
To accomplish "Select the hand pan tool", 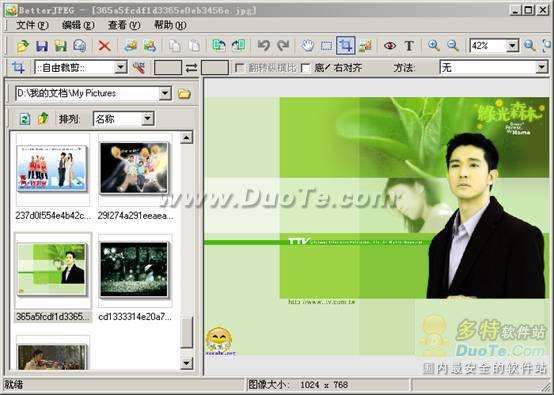I will [x=308, y=46].
